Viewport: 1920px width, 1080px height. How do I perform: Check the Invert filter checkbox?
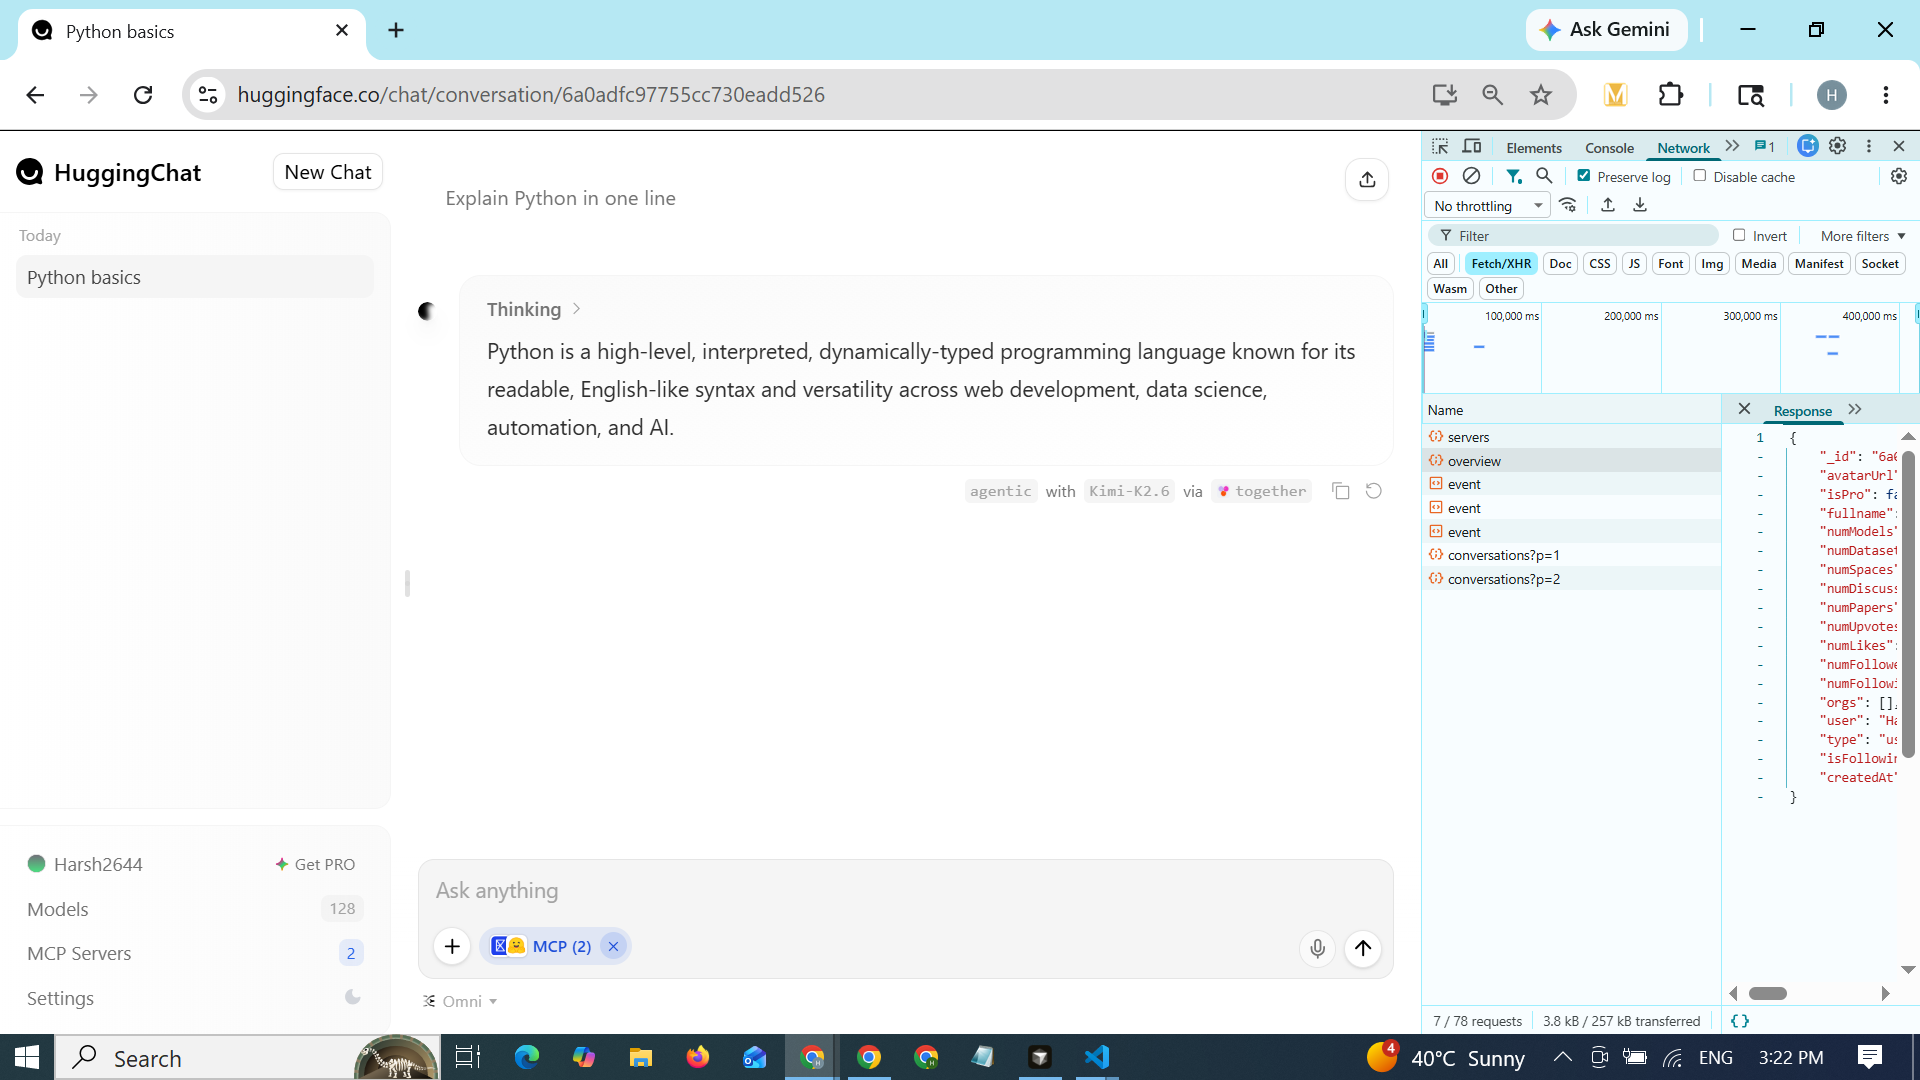(x=1739, y=235)
